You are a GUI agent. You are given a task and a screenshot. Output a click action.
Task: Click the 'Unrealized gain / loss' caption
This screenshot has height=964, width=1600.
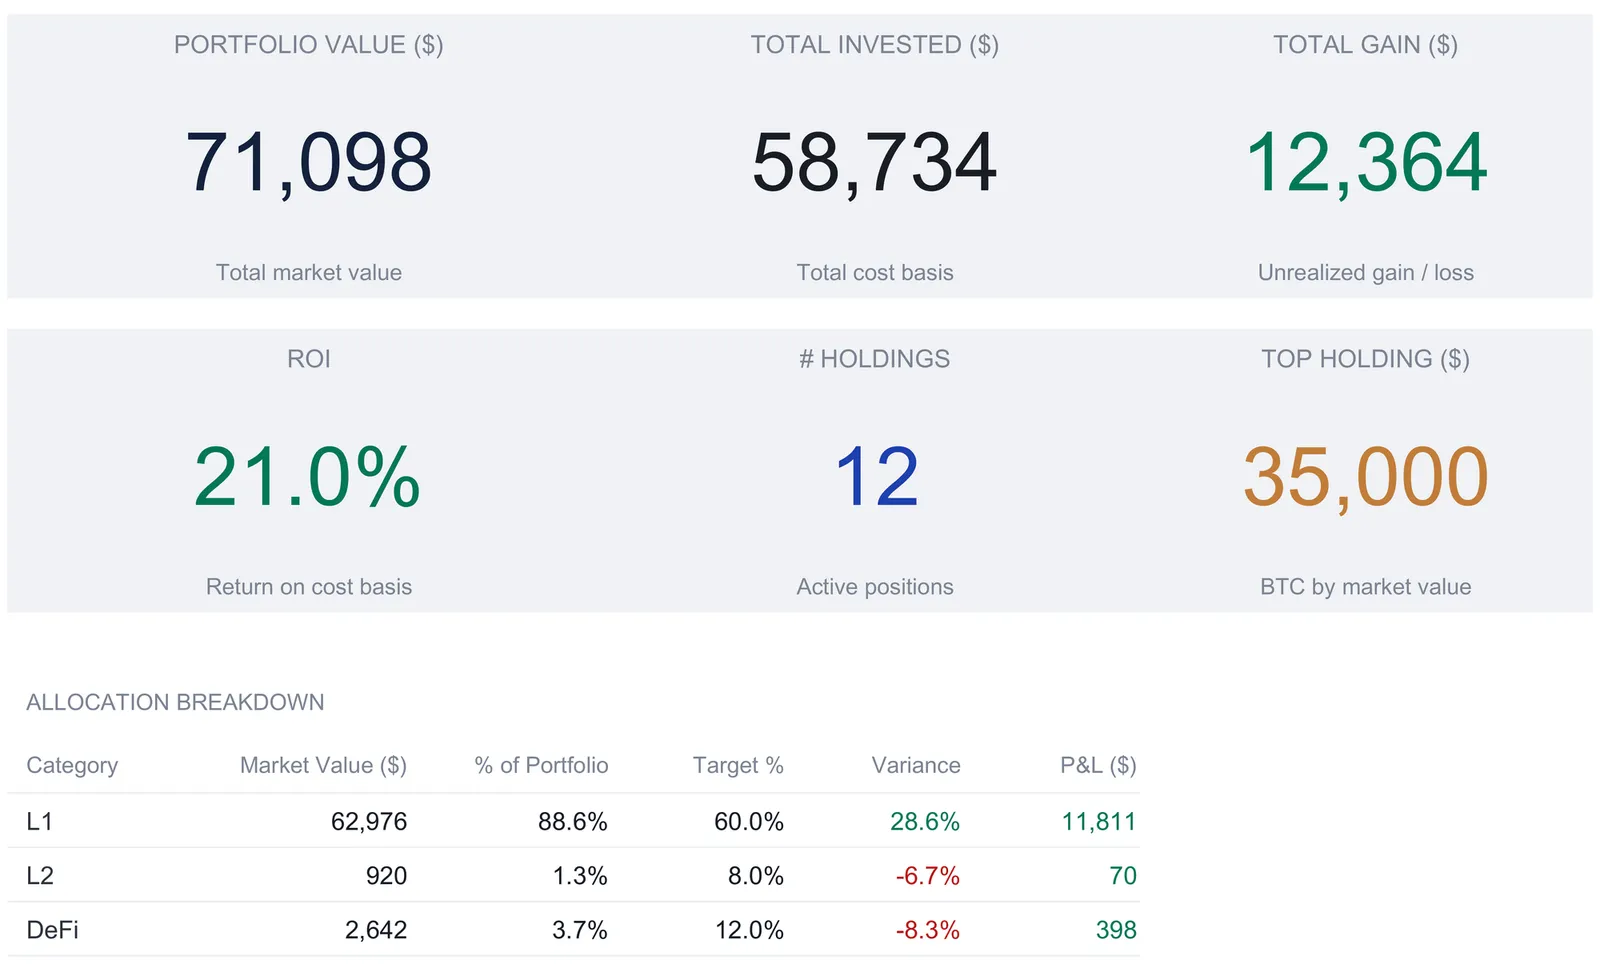1366,273
